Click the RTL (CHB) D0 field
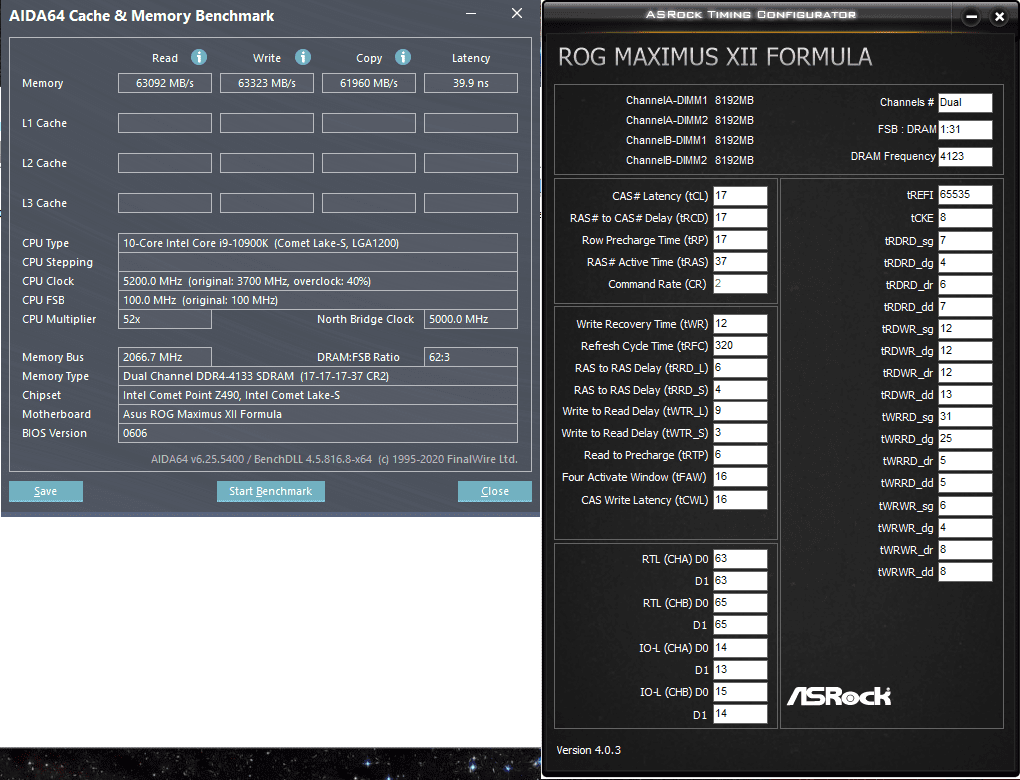The image size is (1020, 780). tap(740, 603)
